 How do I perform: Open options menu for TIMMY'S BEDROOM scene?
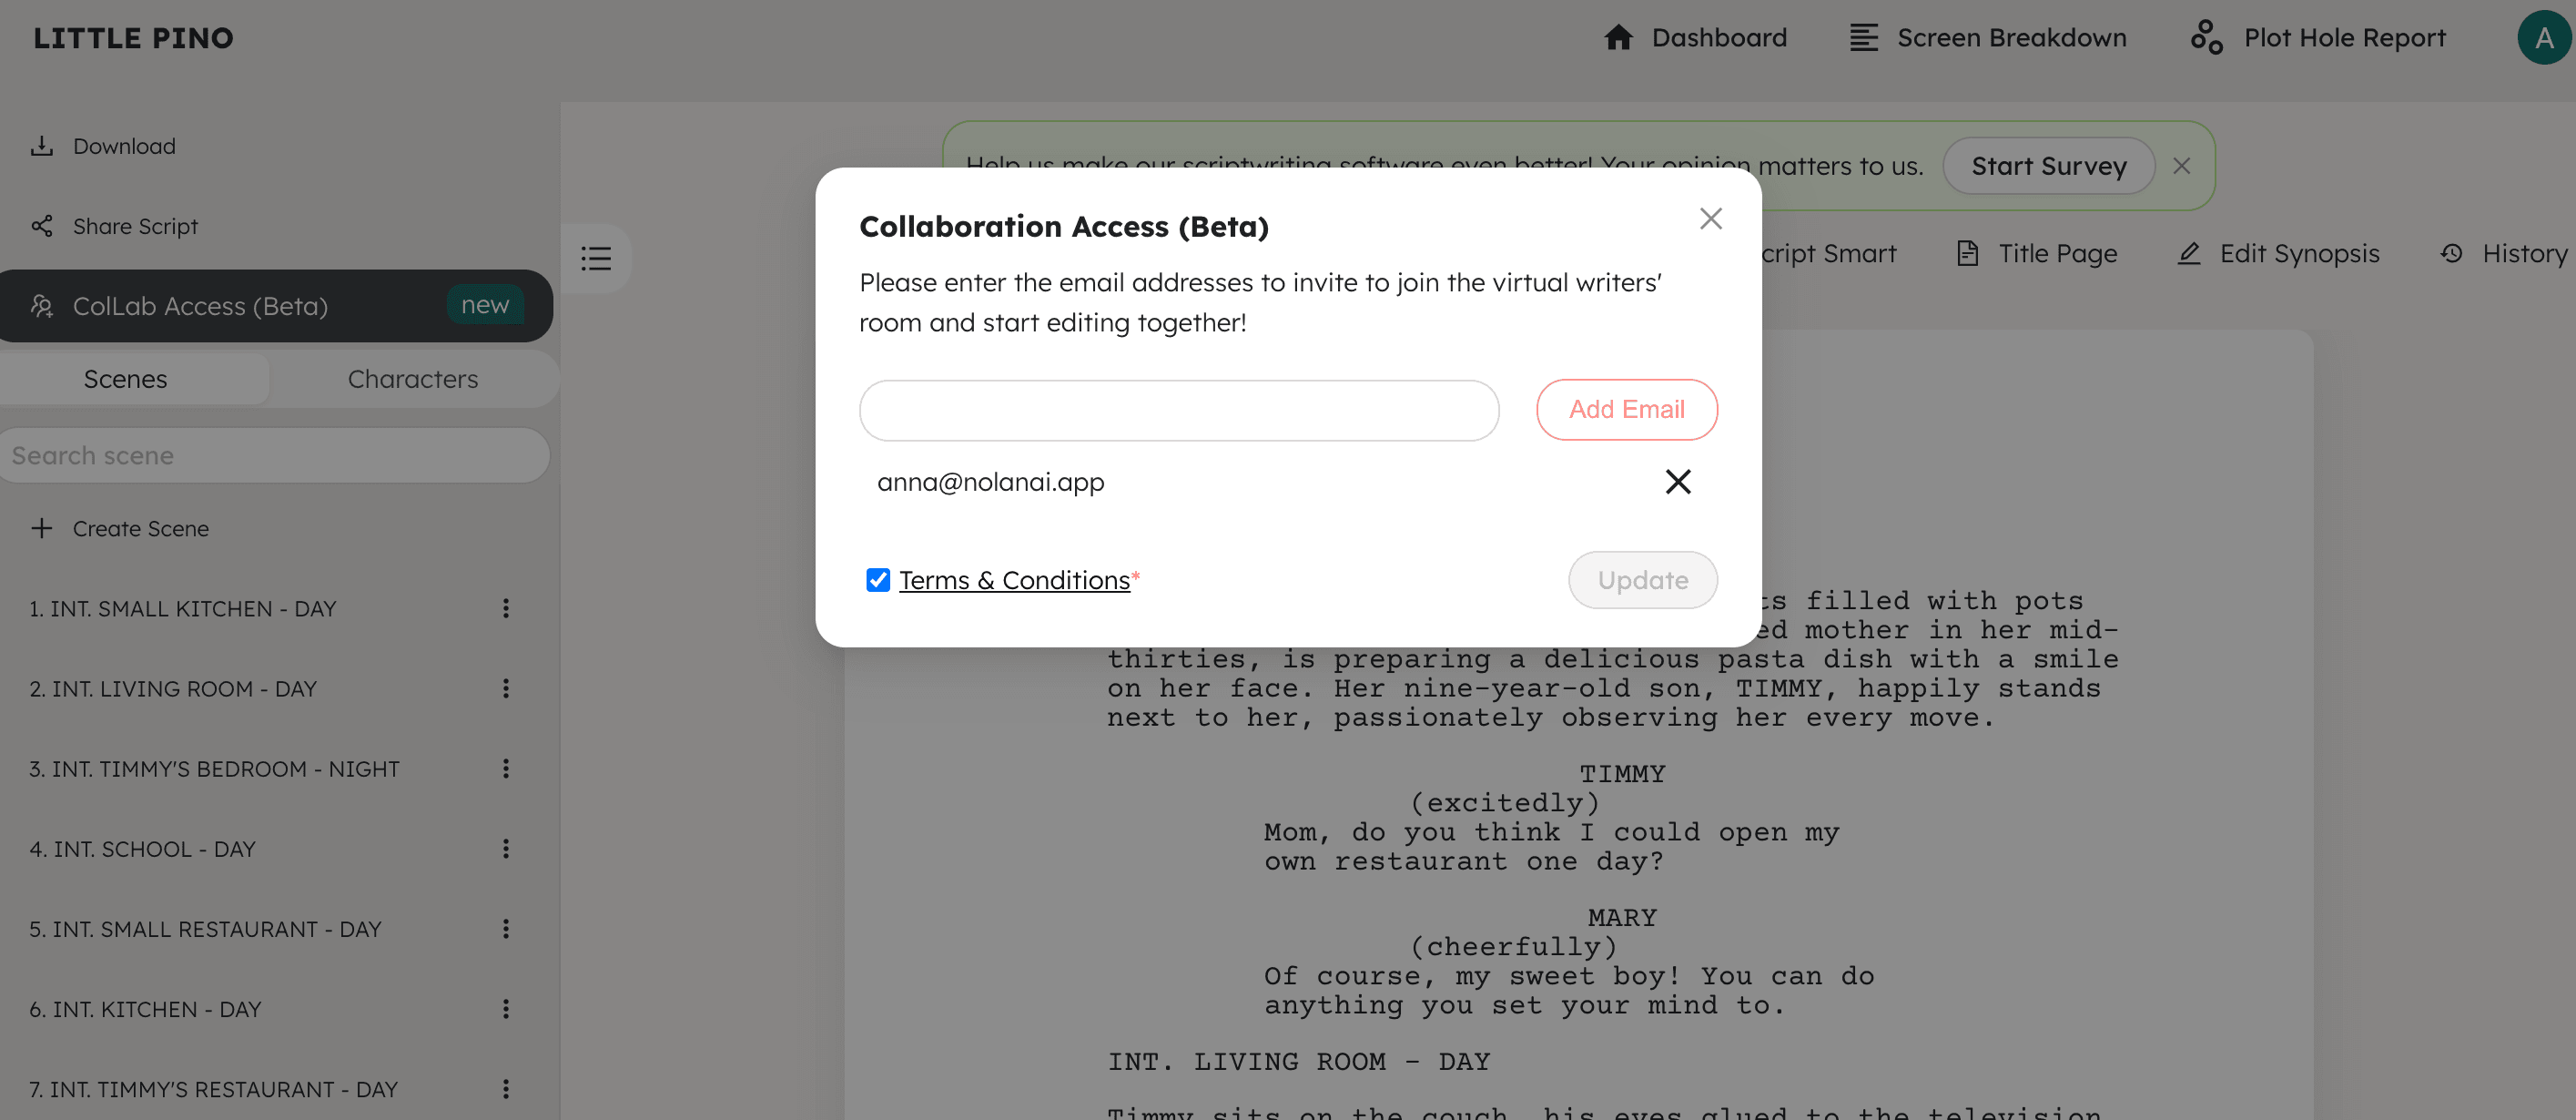point(507,768)
